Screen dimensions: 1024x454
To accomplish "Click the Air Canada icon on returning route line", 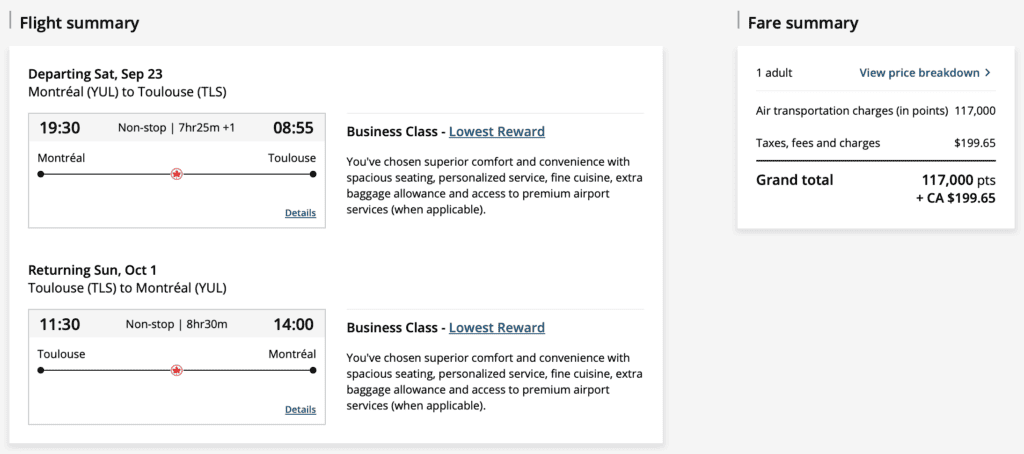I will [177, 370].
